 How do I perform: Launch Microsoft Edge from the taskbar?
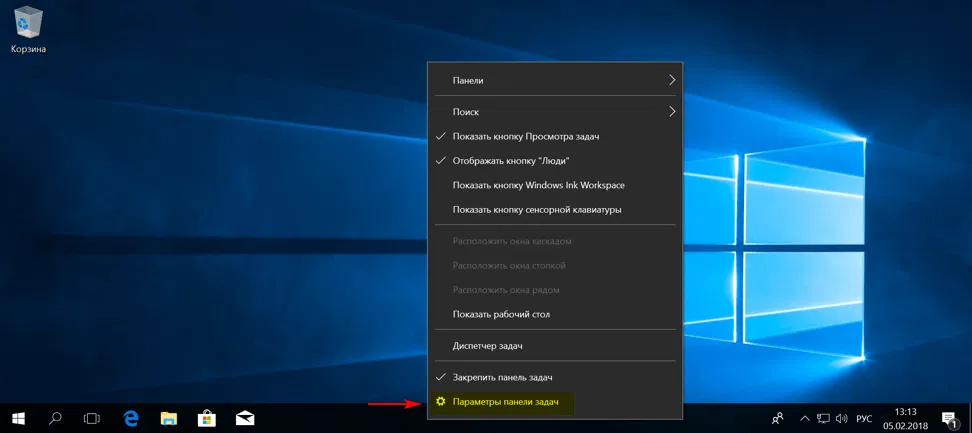point(131,418)
